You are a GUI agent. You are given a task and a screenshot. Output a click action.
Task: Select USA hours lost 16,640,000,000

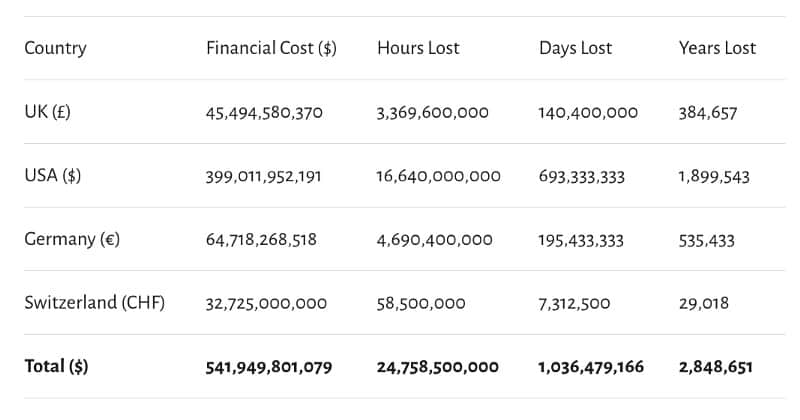click(438, 177)
